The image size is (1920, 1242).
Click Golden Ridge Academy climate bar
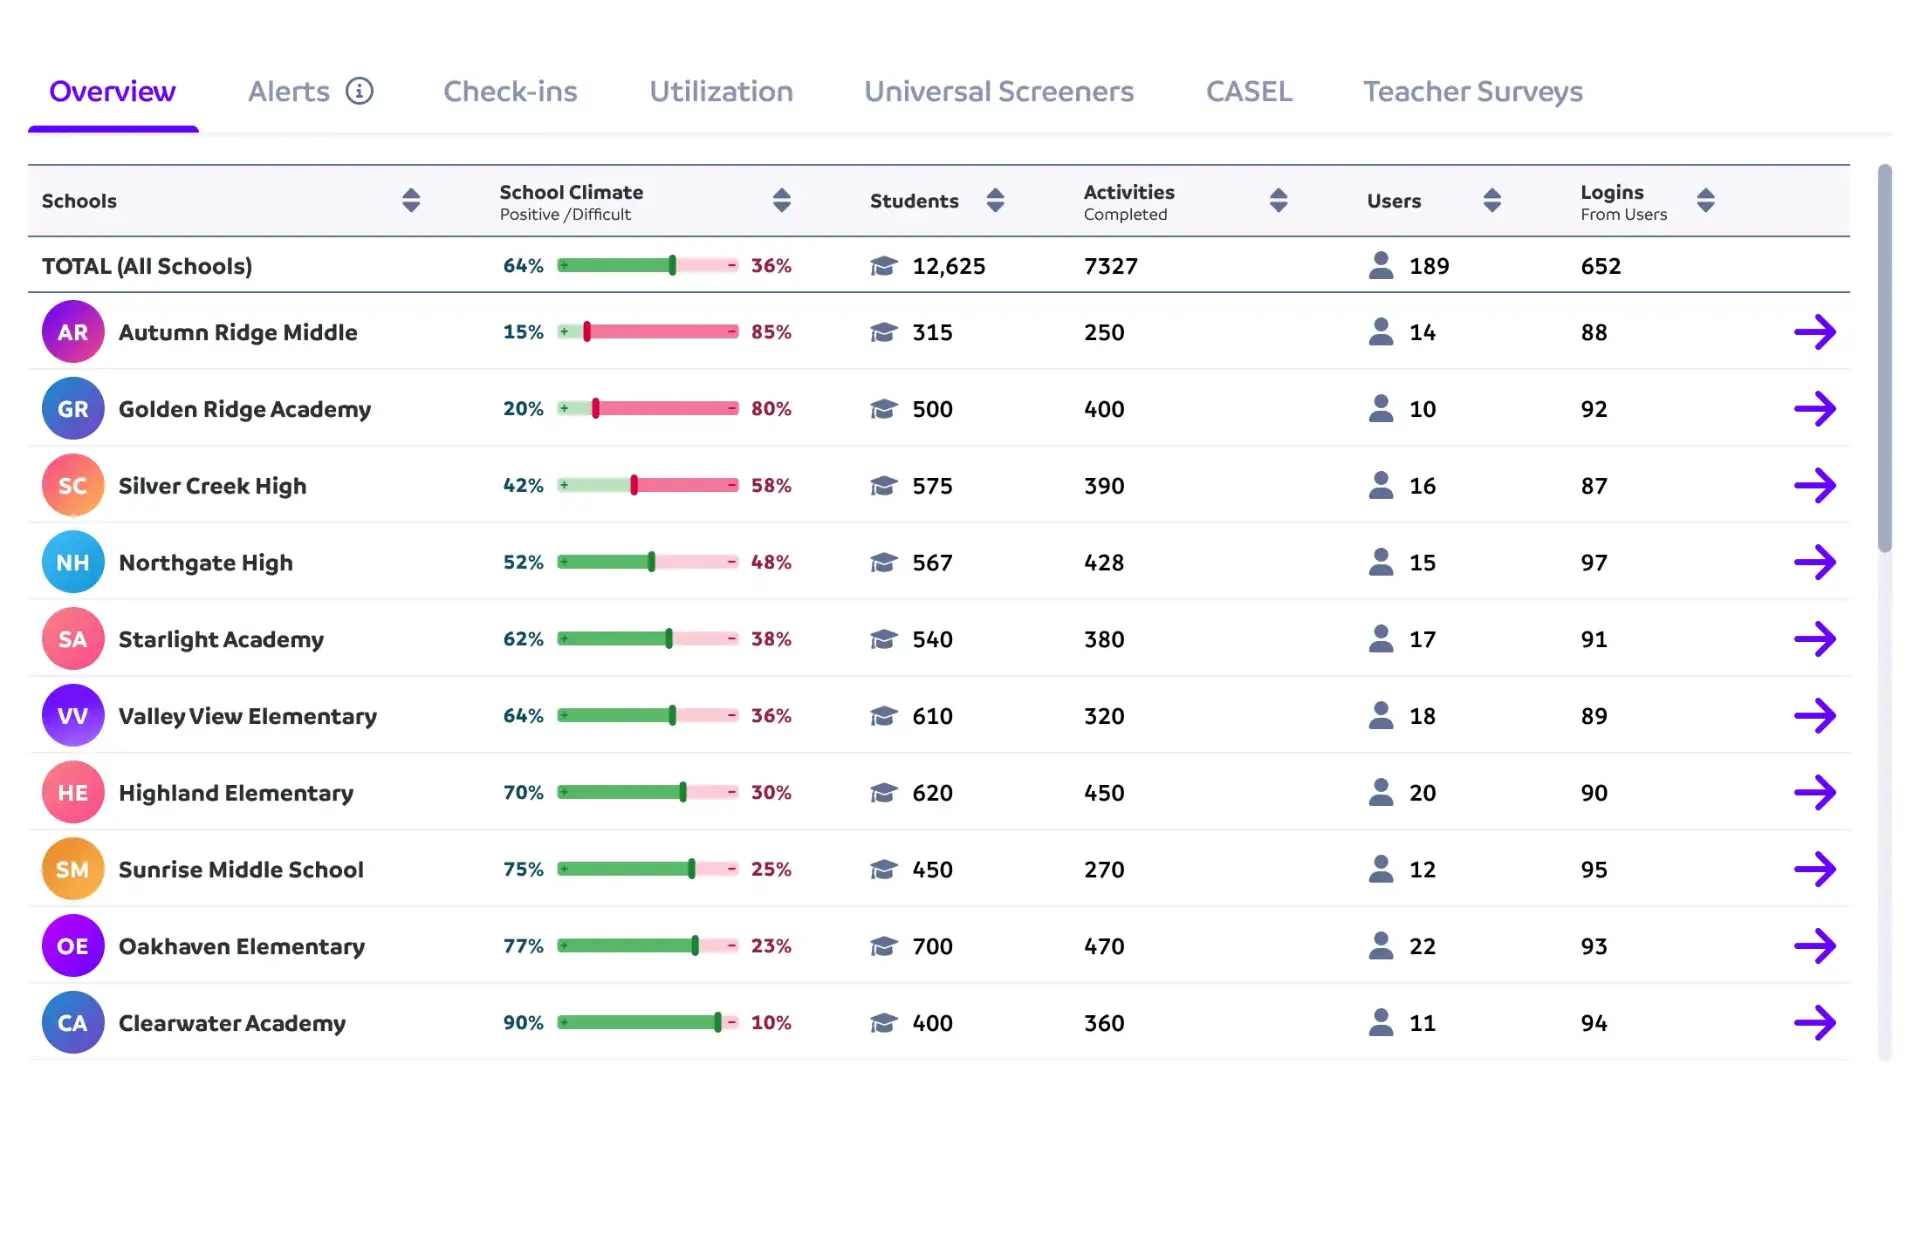tap(648, 408)
